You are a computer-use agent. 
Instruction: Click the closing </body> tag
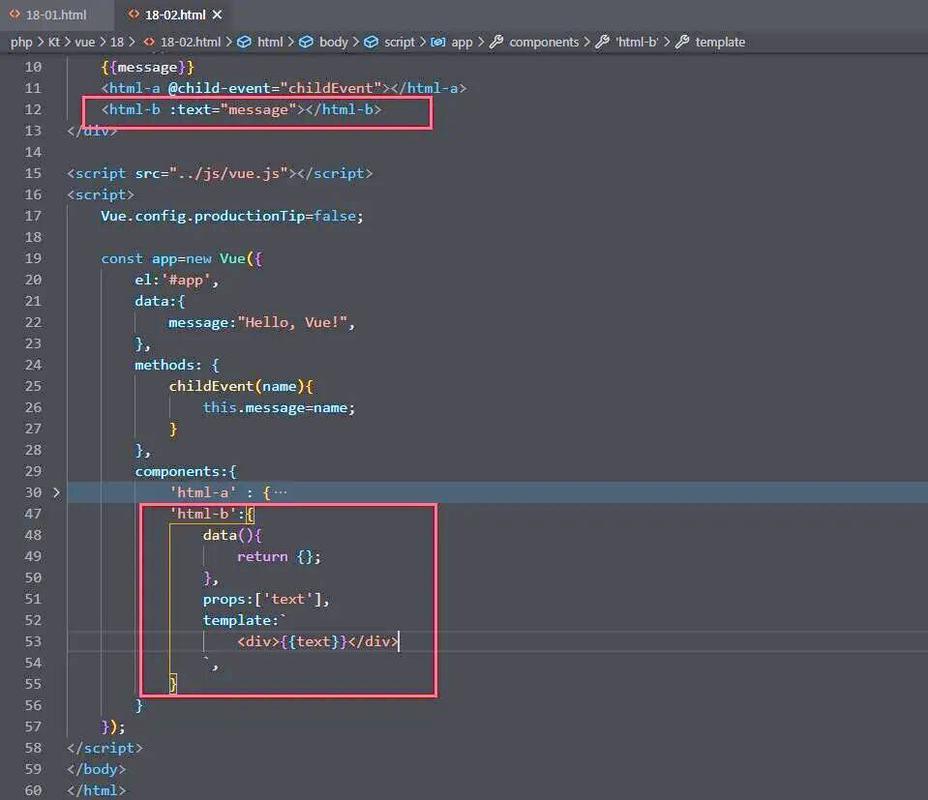tap(96, 769)
